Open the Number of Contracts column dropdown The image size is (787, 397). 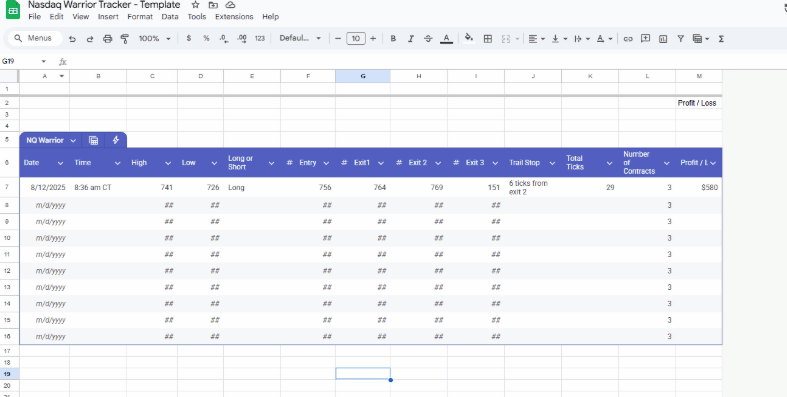tap(667, 163)
